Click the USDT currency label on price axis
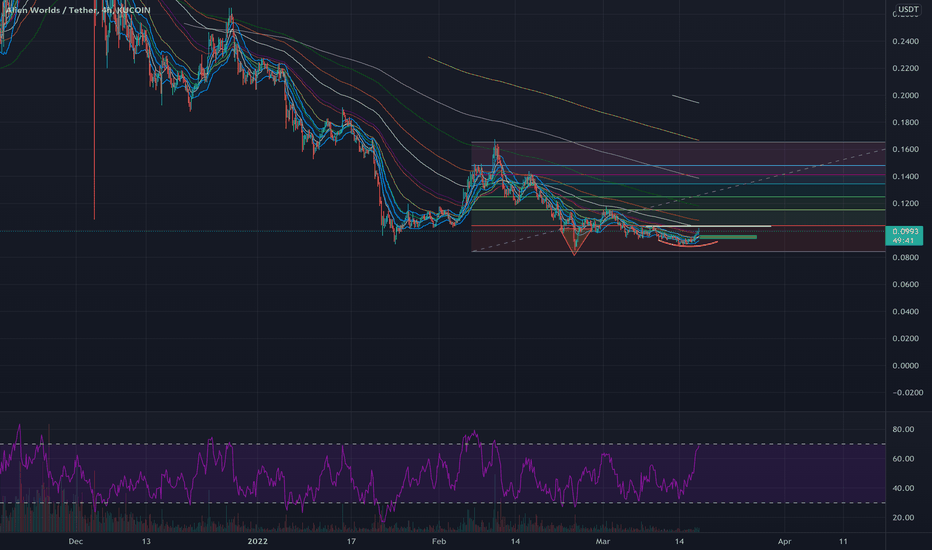932x550 pixels. 908,9
